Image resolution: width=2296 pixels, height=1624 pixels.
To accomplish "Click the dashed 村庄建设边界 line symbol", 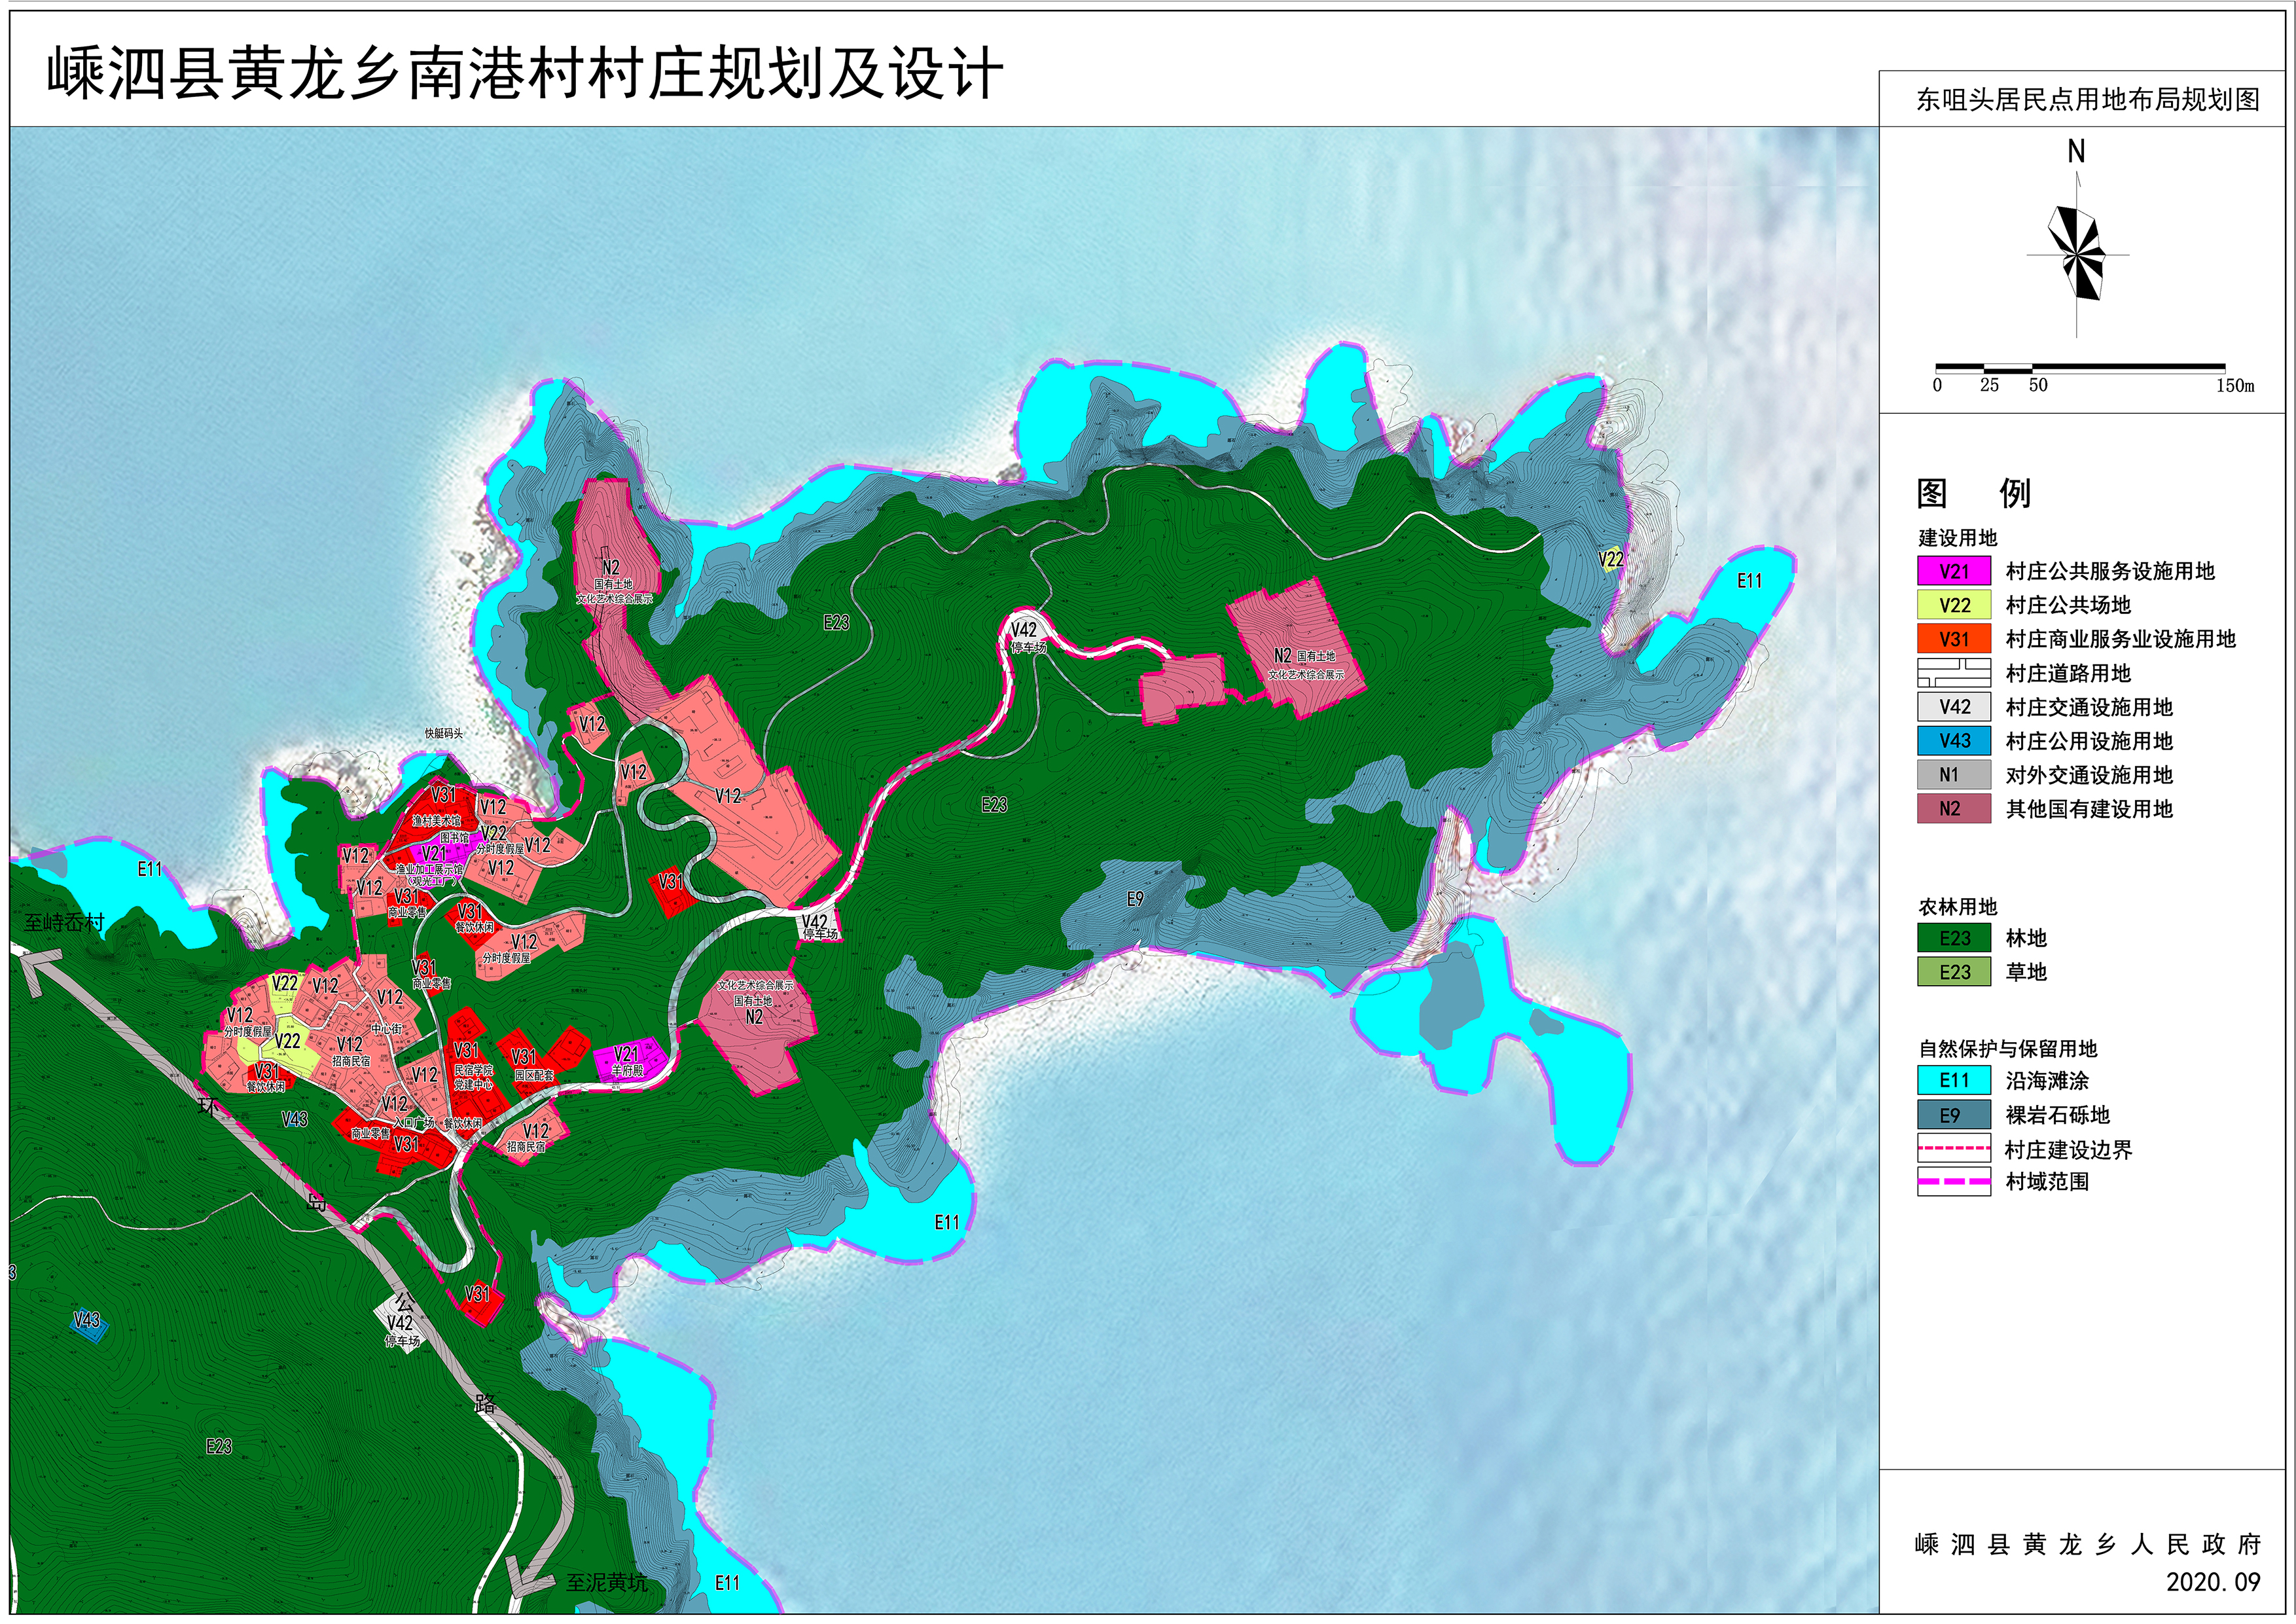I will pos(1954,1149).
